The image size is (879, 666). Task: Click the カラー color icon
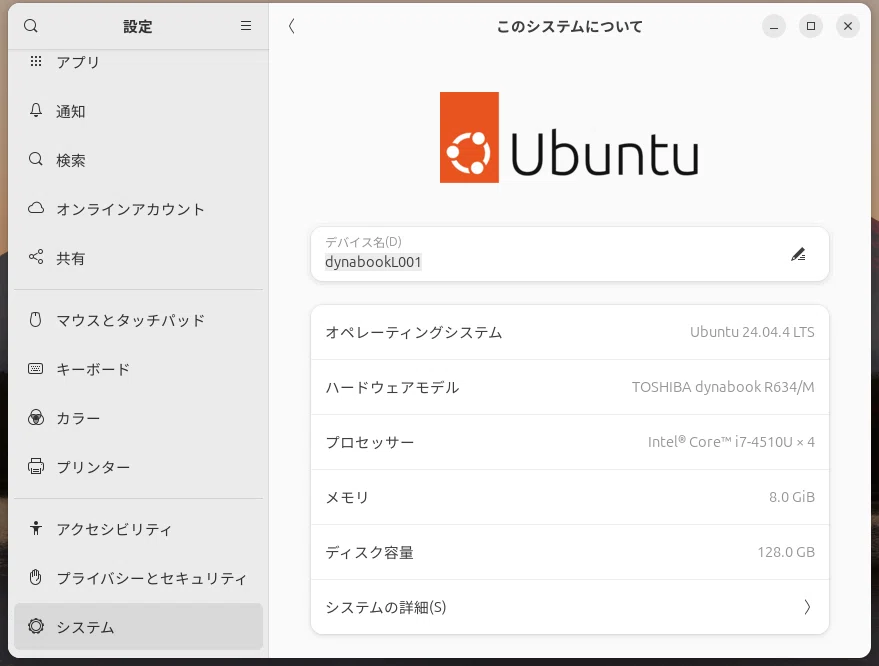[36, 418]
